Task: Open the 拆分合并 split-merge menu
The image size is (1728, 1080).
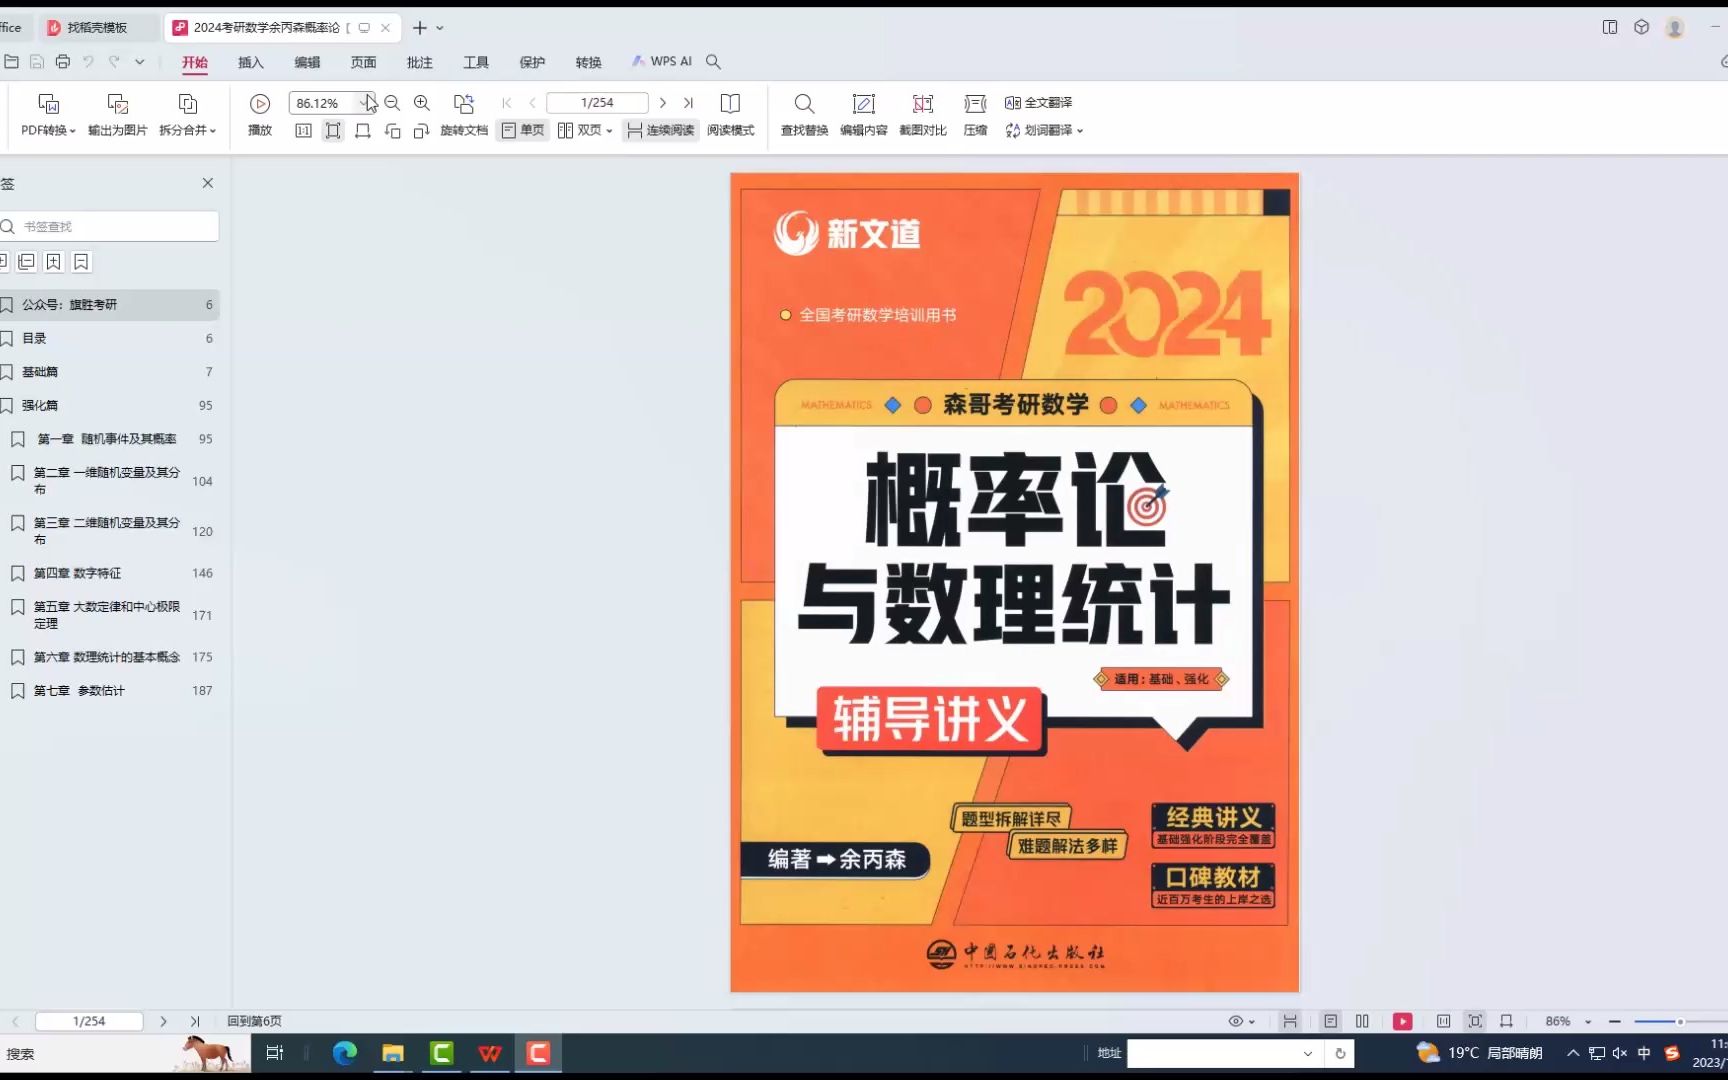Action: pos(188,115)
